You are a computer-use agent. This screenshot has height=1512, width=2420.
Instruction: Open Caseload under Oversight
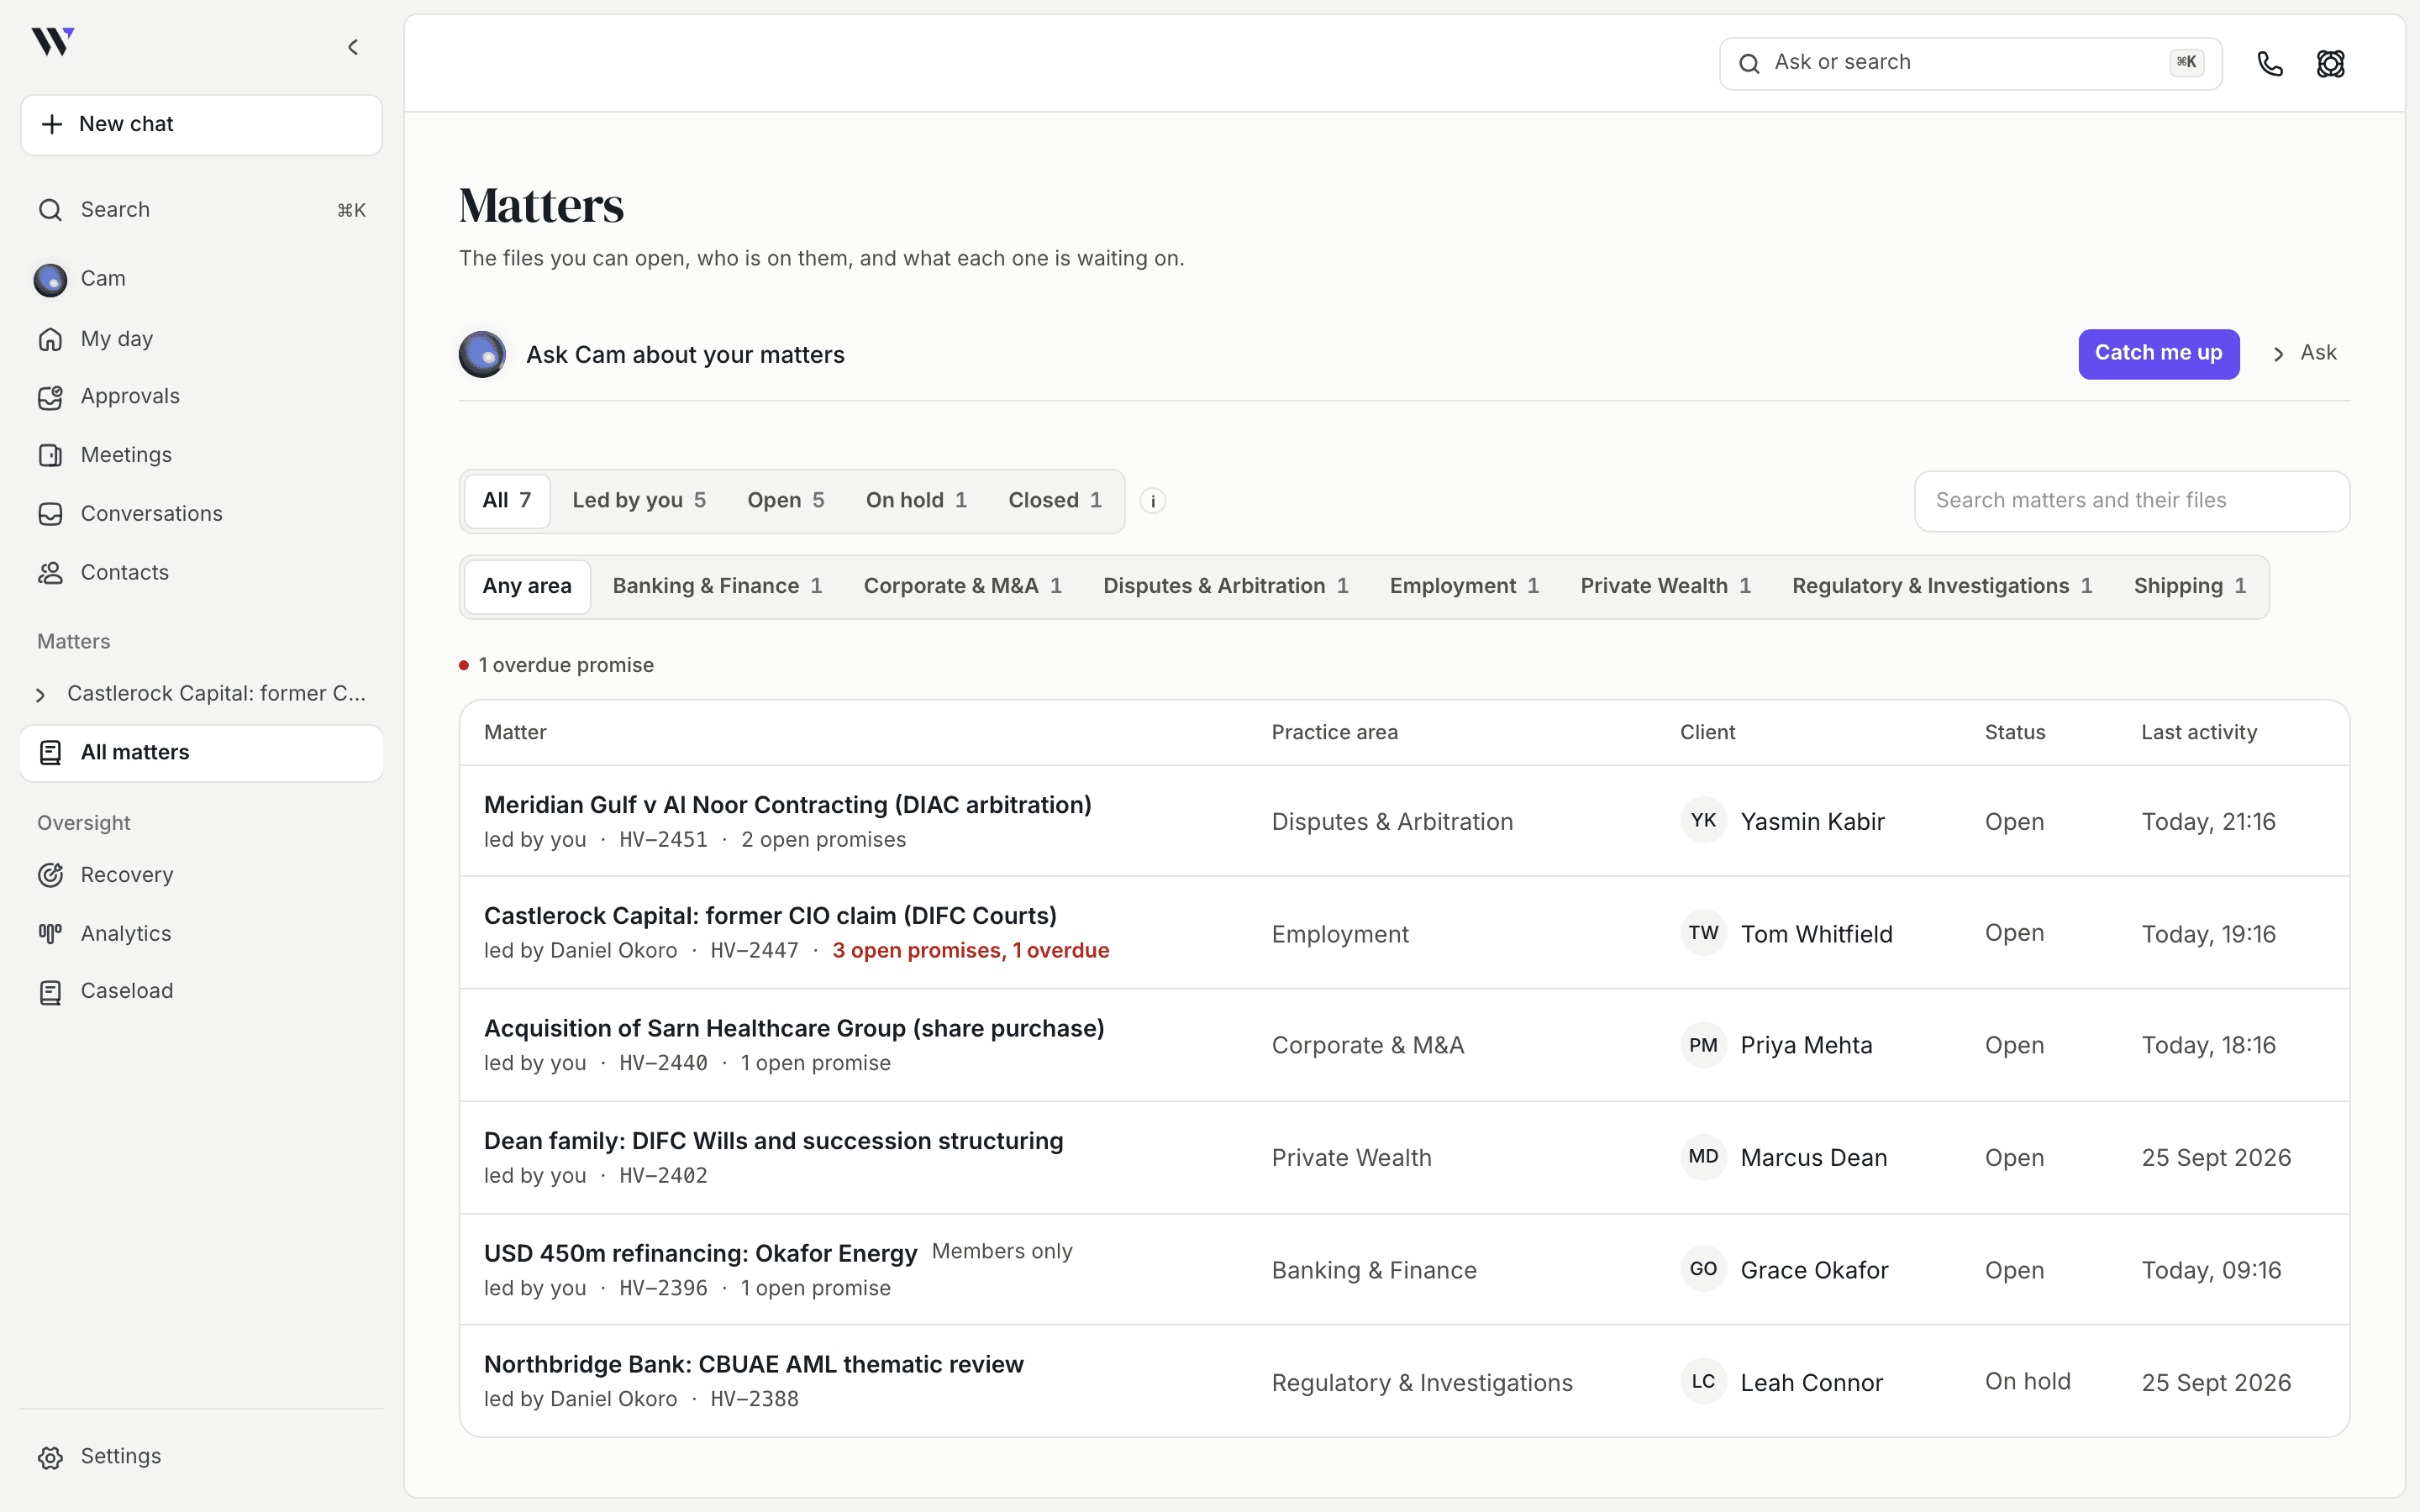200,991
